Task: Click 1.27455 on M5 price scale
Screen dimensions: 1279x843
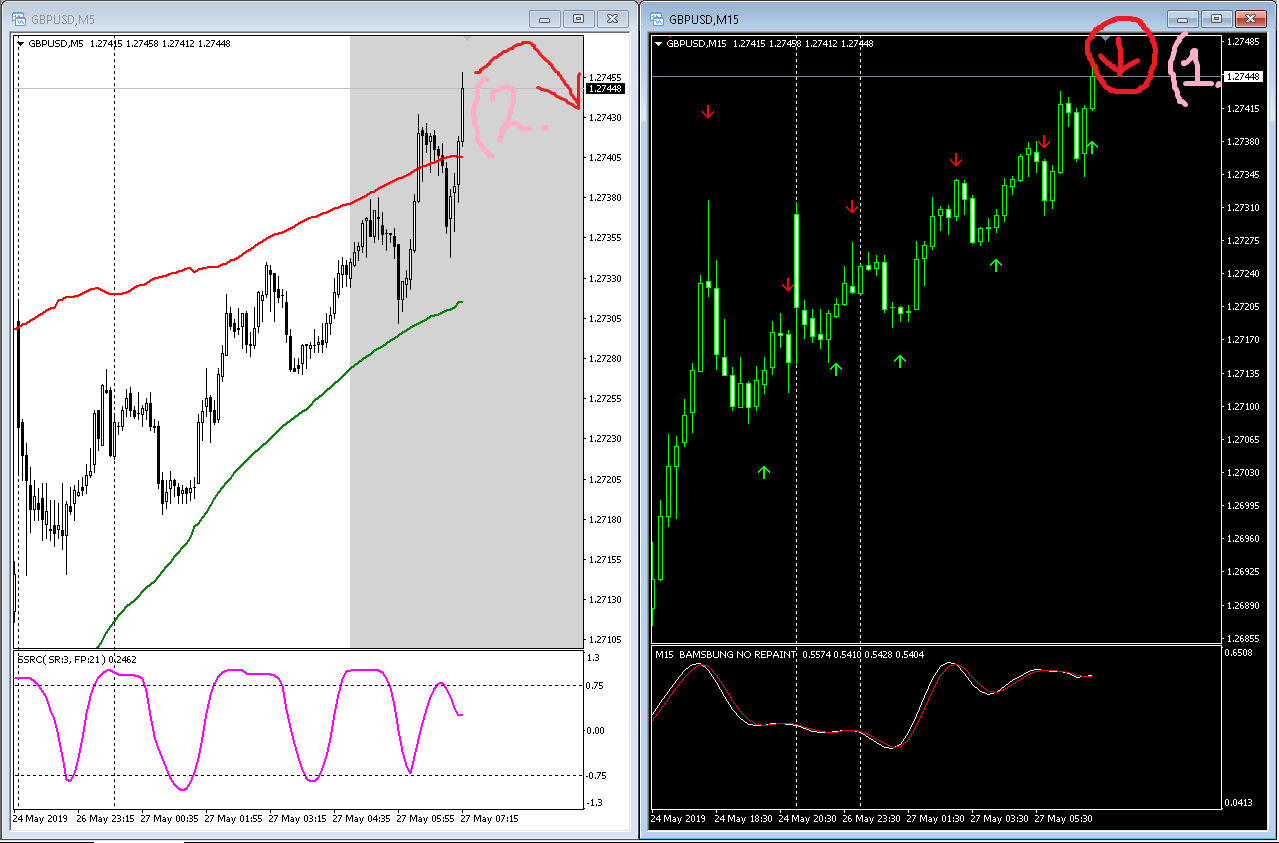Action: coord(606,77)
